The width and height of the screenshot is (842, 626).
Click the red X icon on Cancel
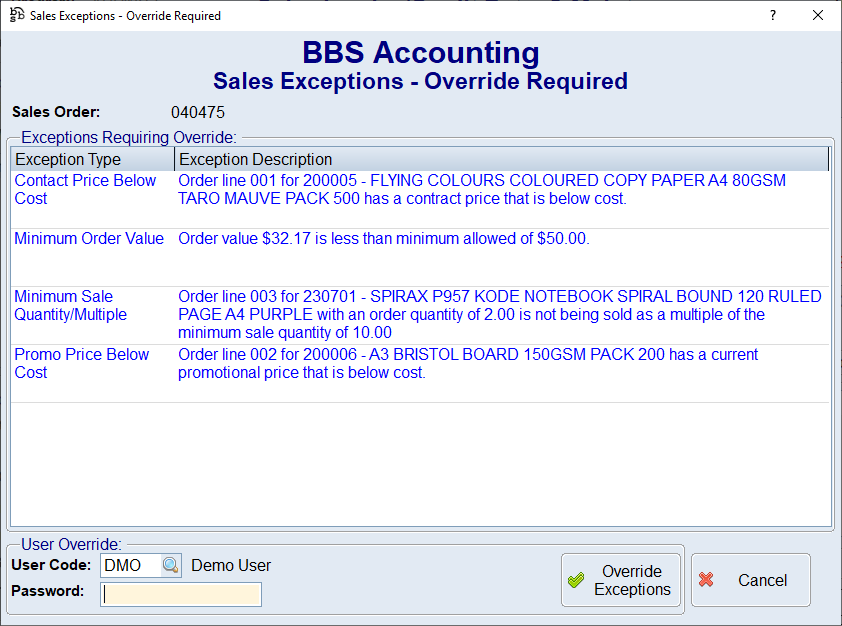(707, 580)
